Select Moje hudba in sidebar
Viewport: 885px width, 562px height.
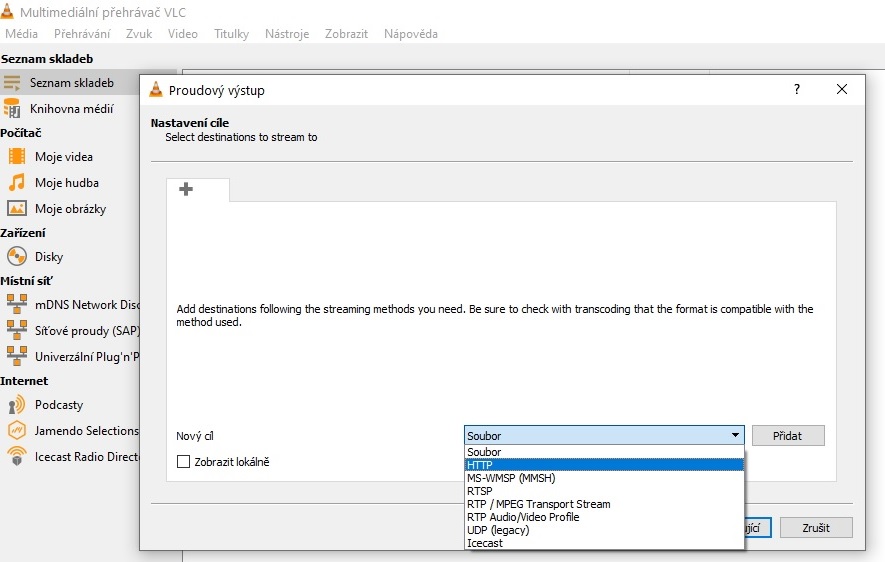click(67, 183)
